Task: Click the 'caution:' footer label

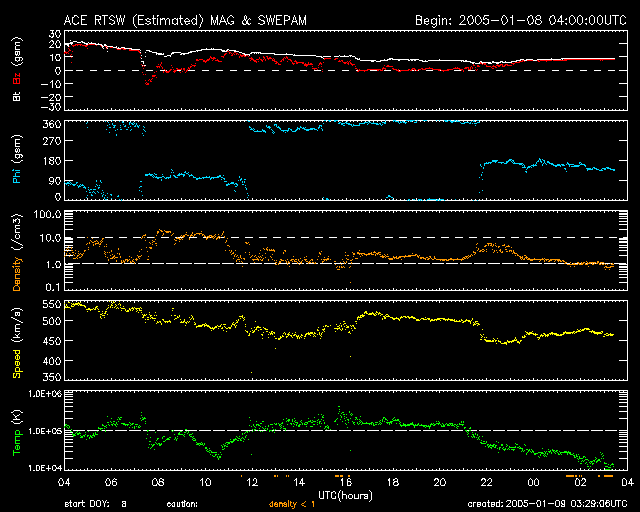Action: coord(182,504)
